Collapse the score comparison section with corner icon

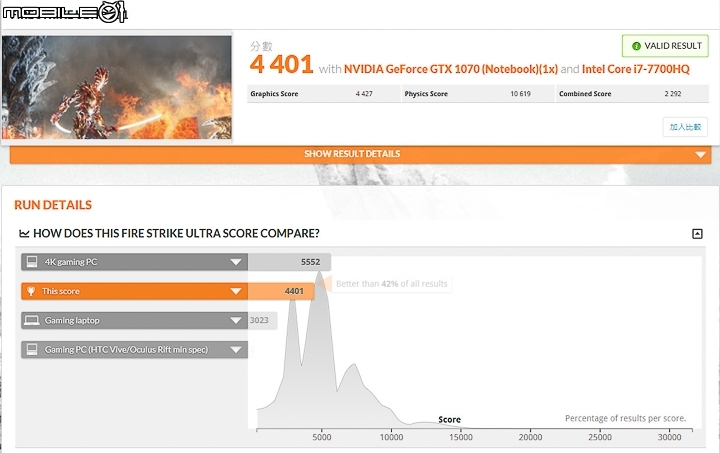[x=697, y=234]
